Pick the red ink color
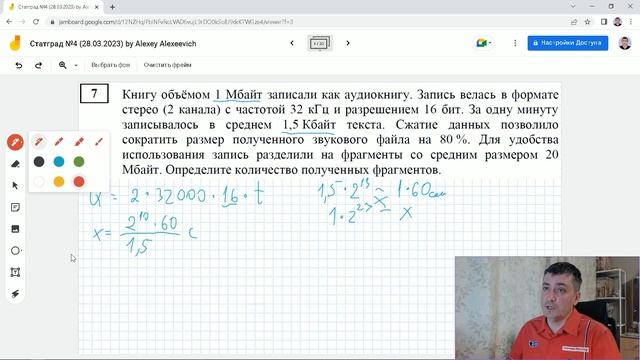Screen dimensions: 640x360 coord(79,182)
